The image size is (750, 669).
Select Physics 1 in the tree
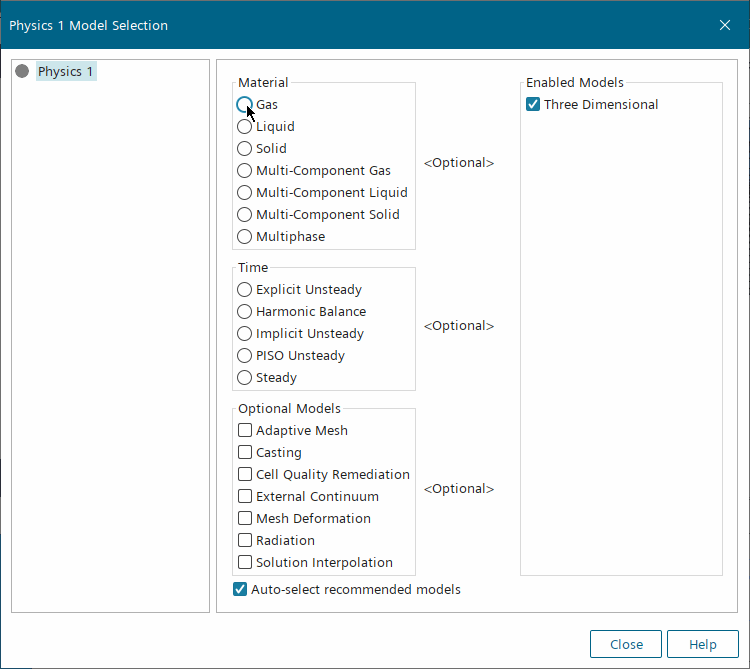(66, 72)
